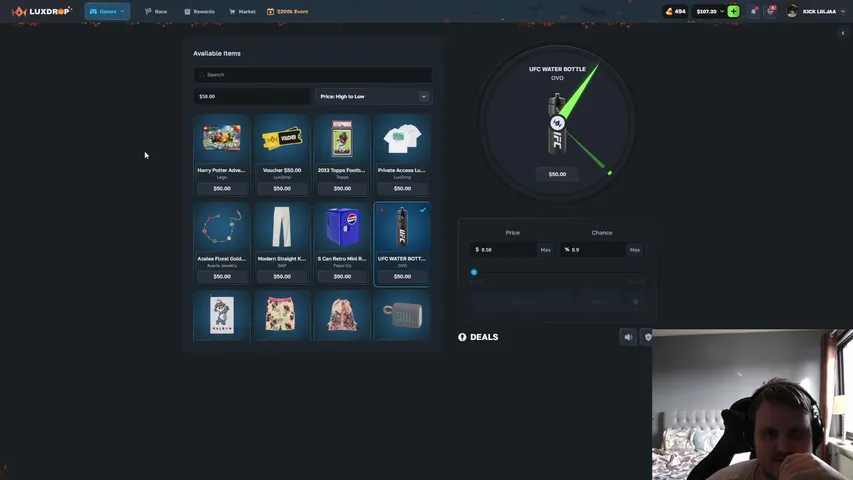Click the LuxDrop logo
This screenshot has width=853, height=480.
pyautogui.click(x=41, y=11)
